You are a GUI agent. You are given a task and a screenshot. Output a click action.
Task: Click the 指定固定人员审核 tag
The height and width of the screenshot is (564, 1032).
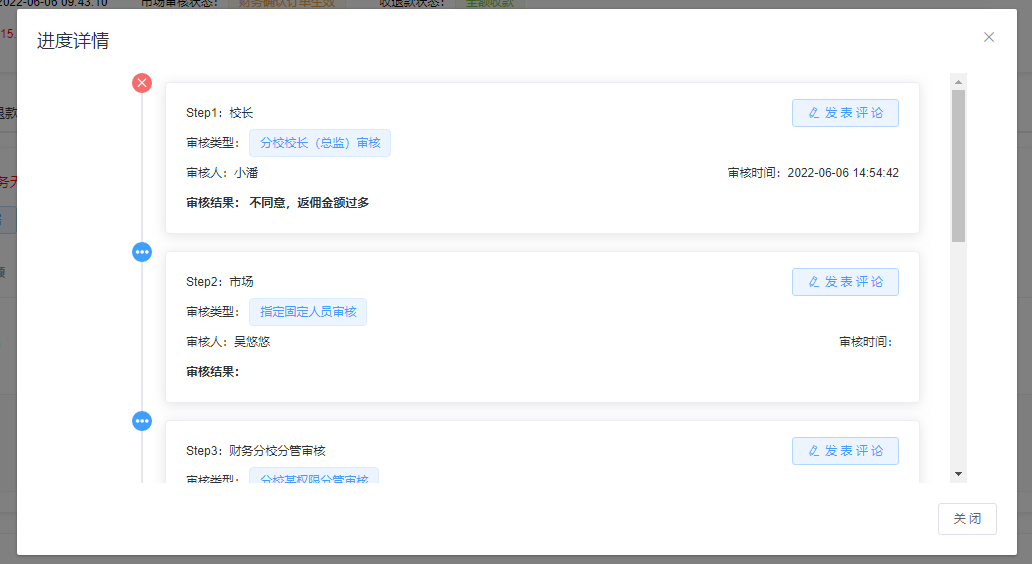point(308,312)
